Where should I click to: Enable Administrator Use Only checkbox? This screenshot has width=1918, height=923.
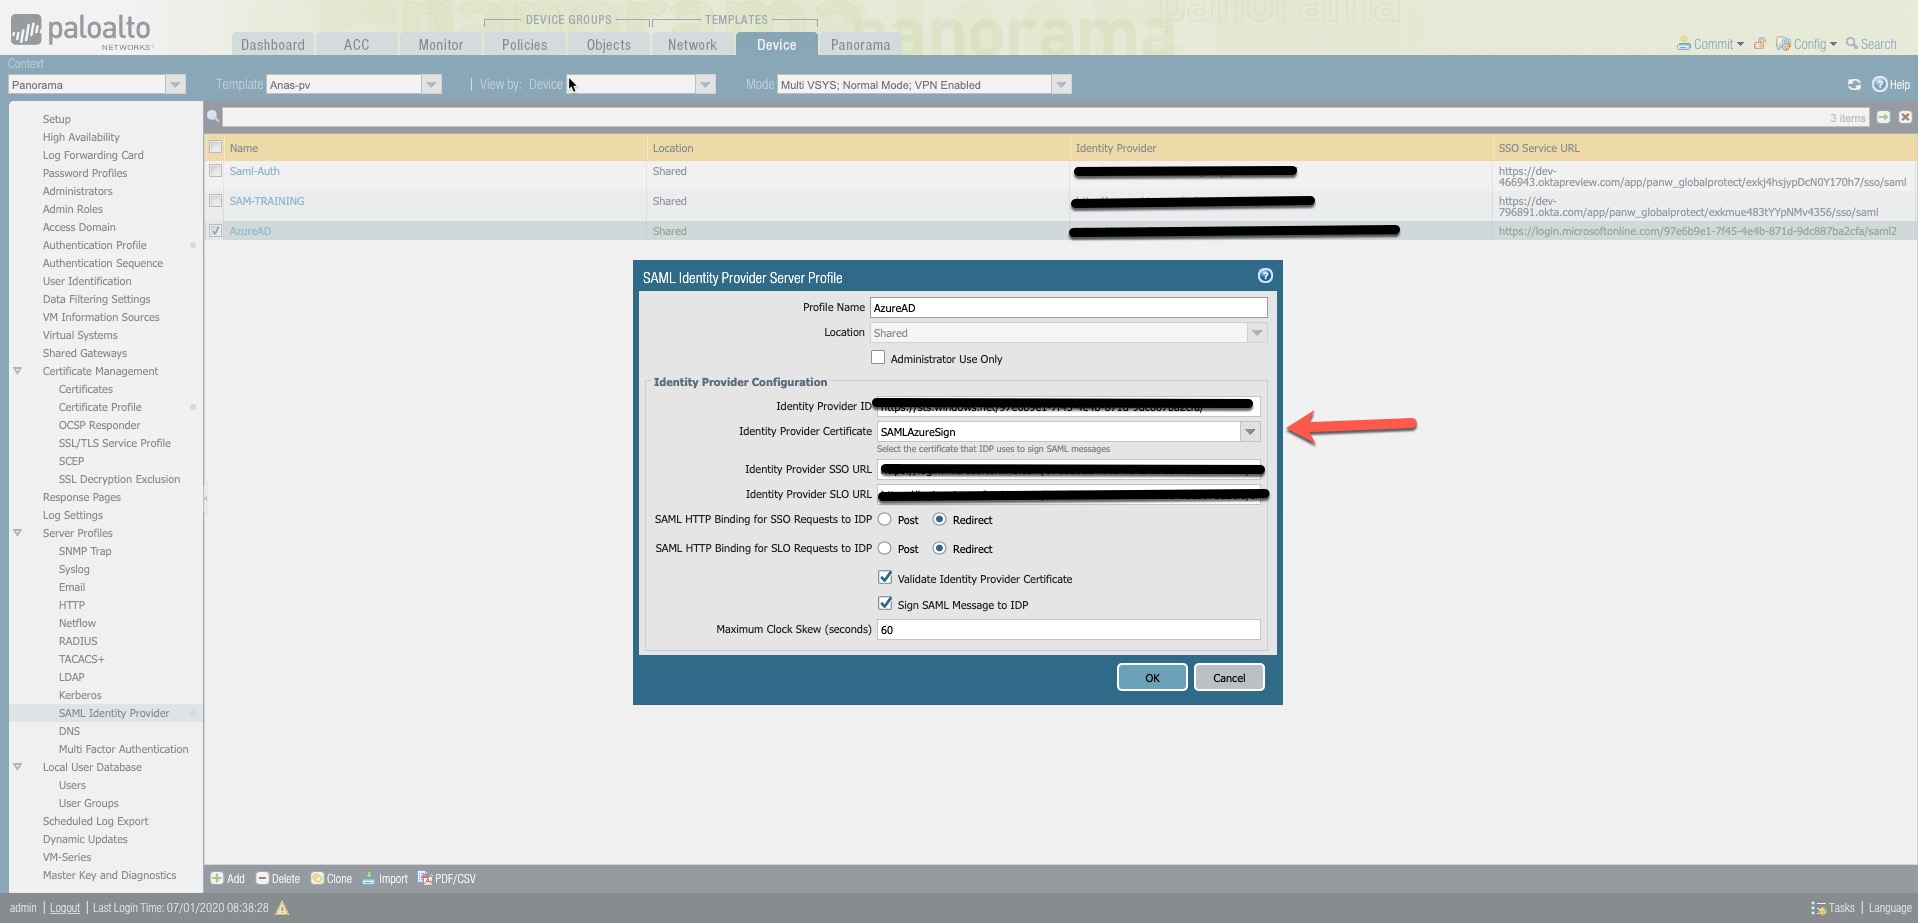(878, 357)
